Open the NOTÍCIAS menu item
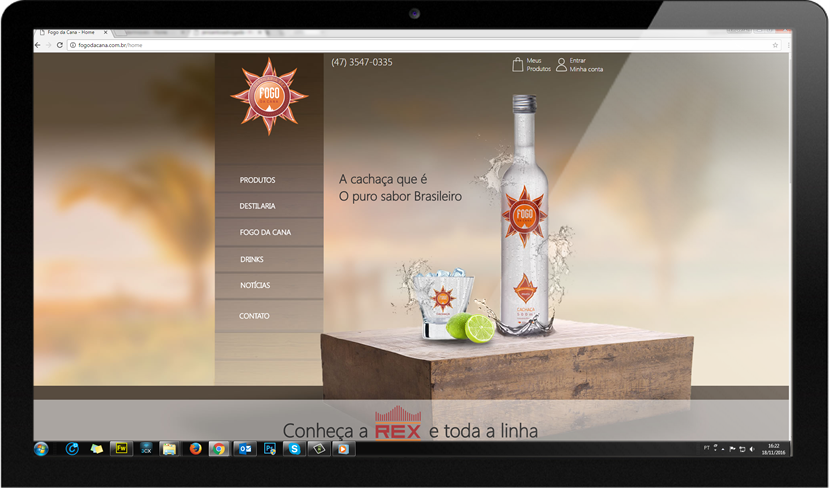 255,285
